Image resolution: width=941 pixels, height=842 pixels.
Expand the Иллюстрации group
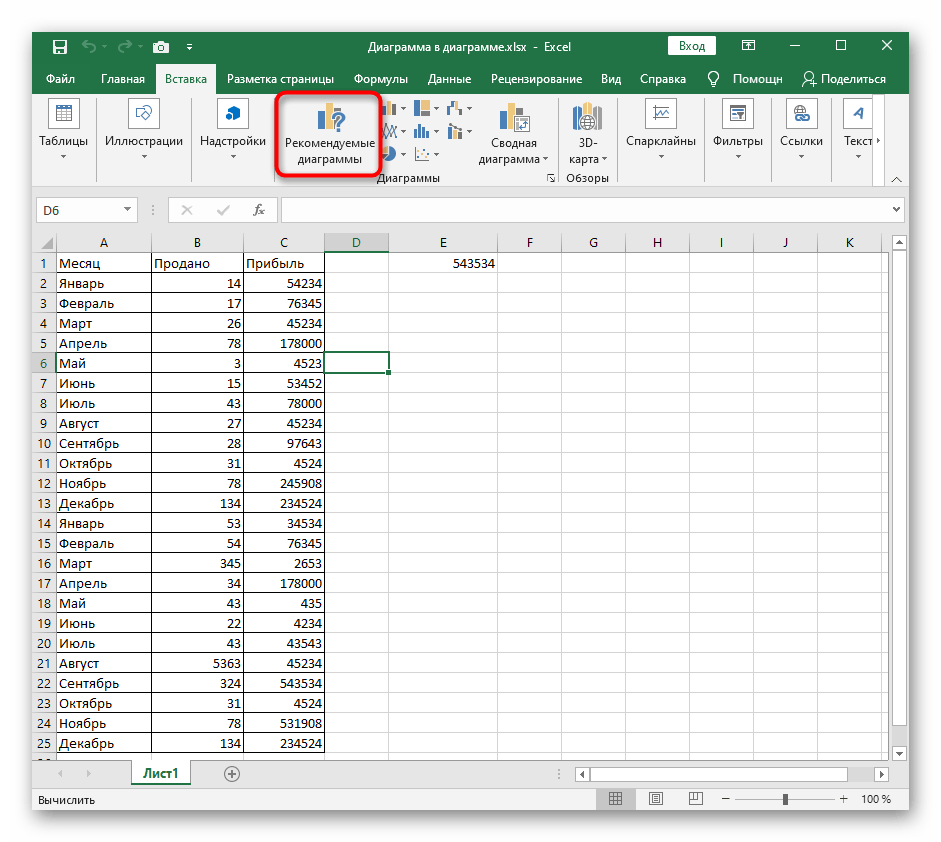143,131
